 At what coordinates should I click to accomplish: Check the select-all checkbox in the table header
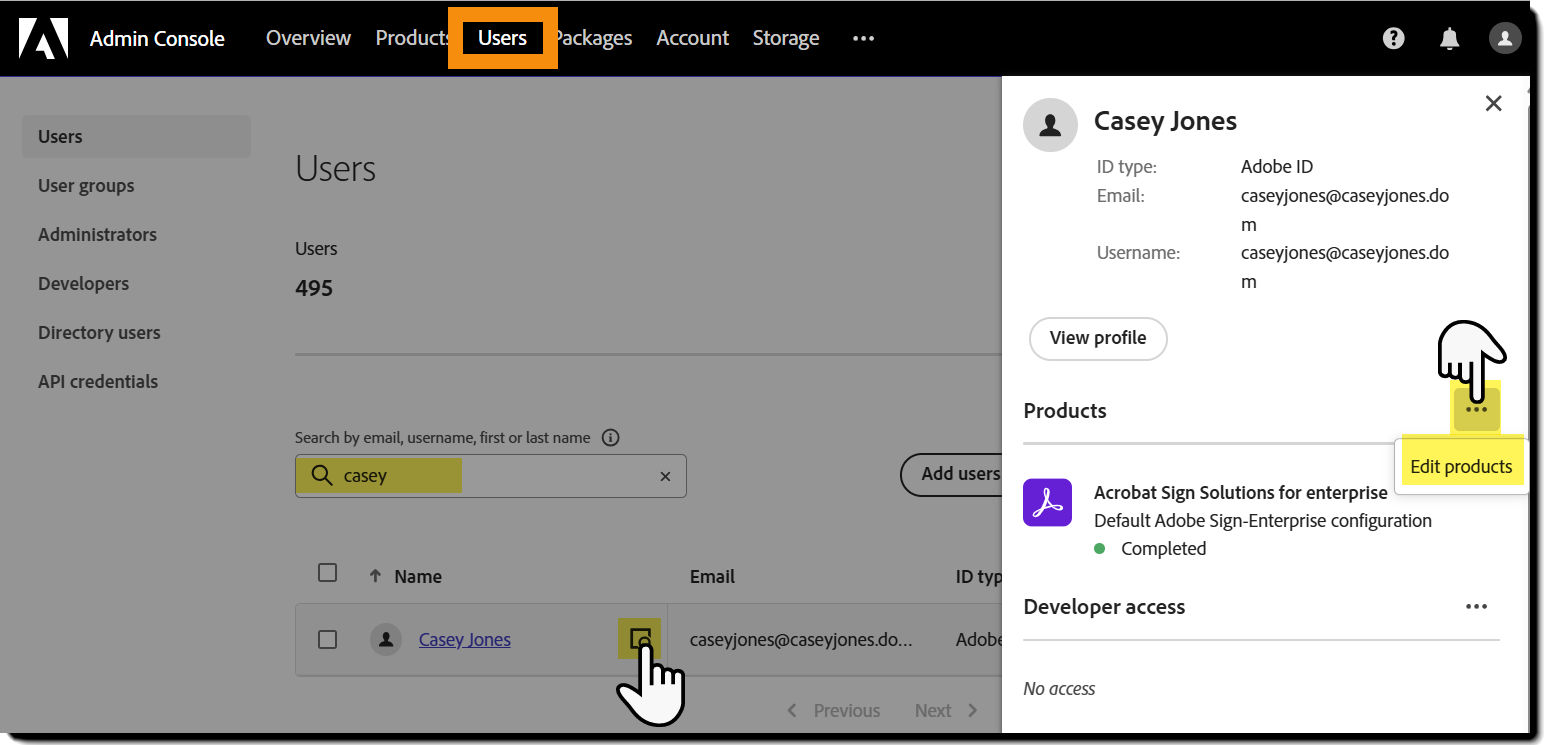coord(327,572)
